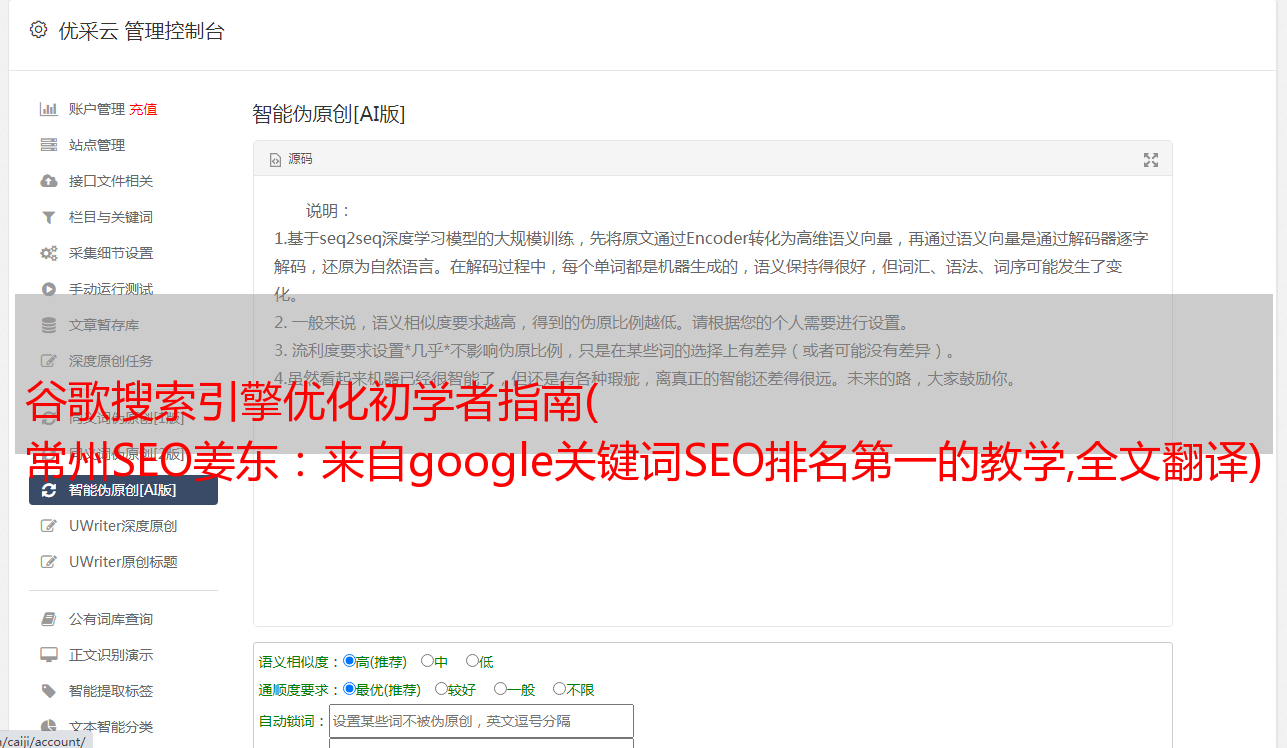Open 文章暂存库 via its database icon
The width and height of the screenshot is (1287, 748).
coord(48,325)
